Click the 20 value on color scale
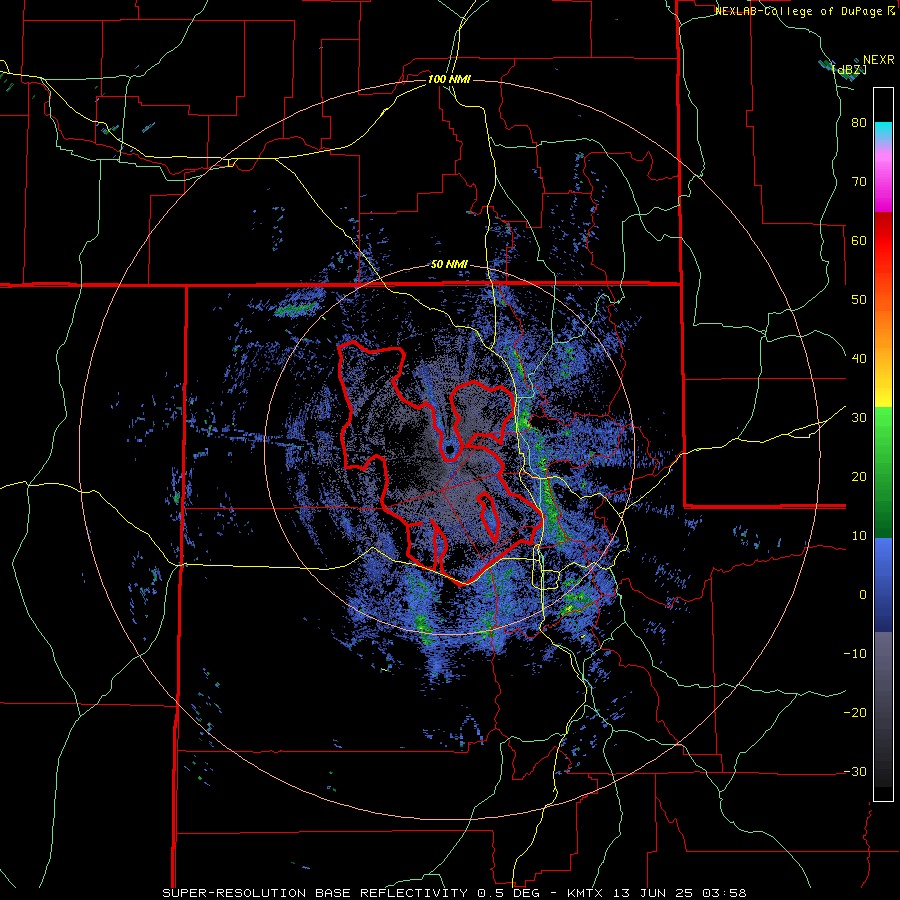 [x=859, y=476]
